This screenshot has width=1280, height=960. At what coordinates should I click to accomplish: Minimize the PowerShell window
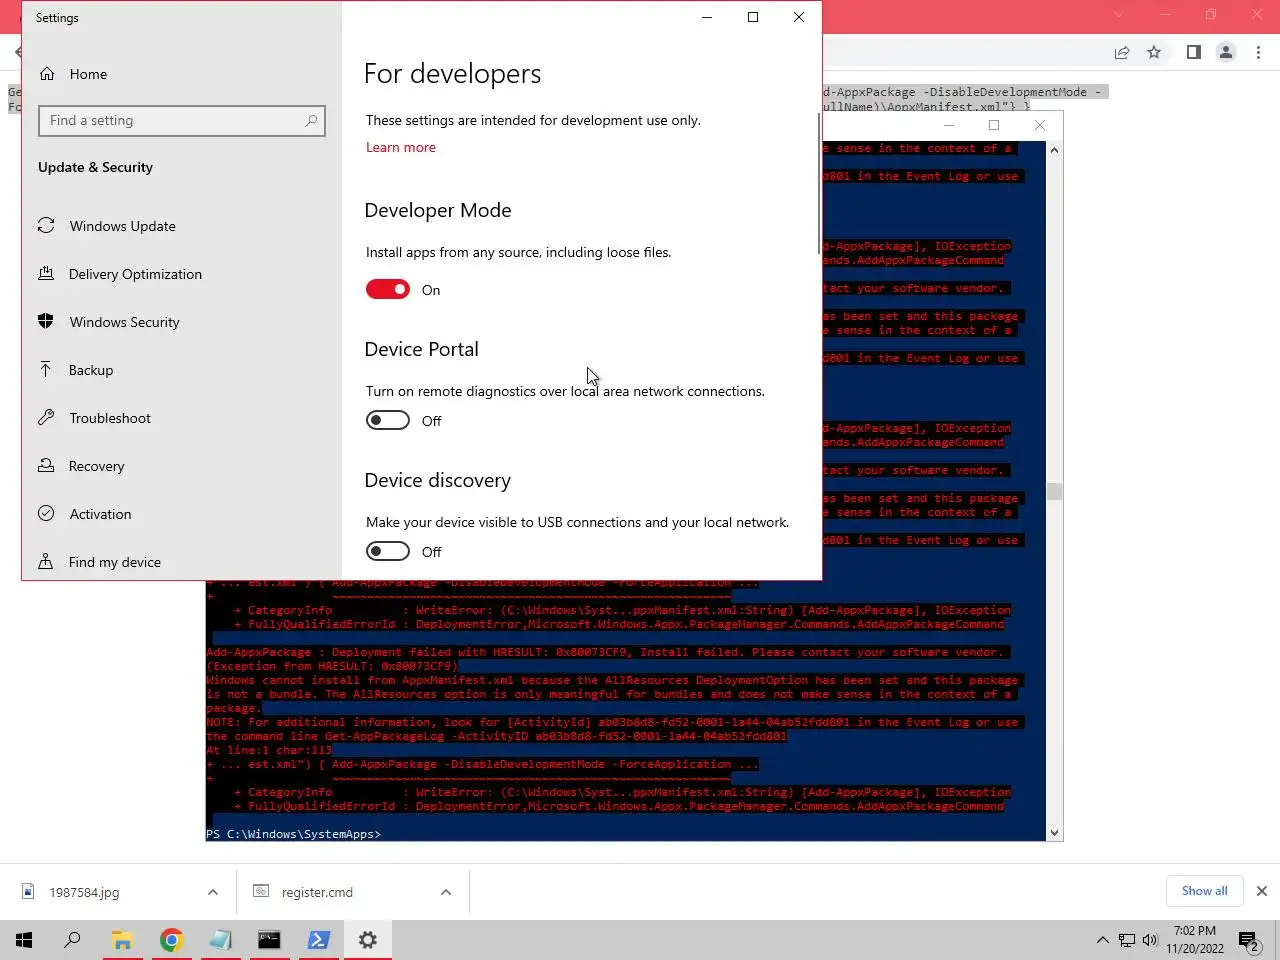click(x=948, y=125)
